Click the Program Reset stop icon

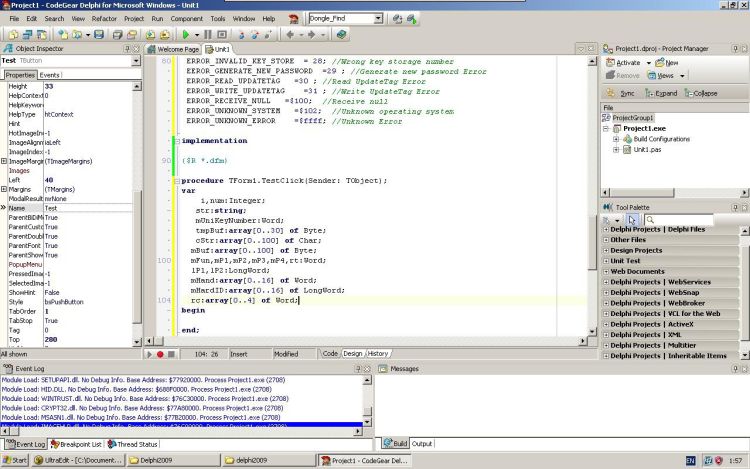coord(222,34)
